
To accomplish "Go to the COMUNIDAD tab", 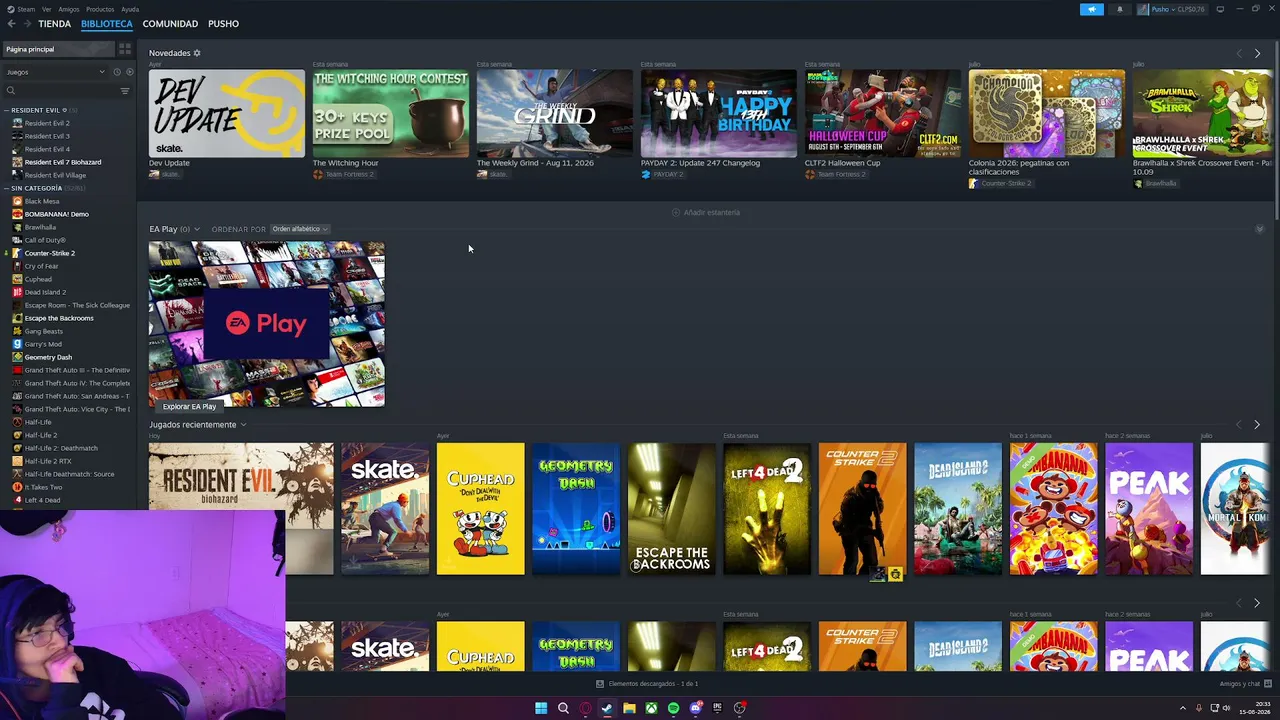I will point(170,23).
